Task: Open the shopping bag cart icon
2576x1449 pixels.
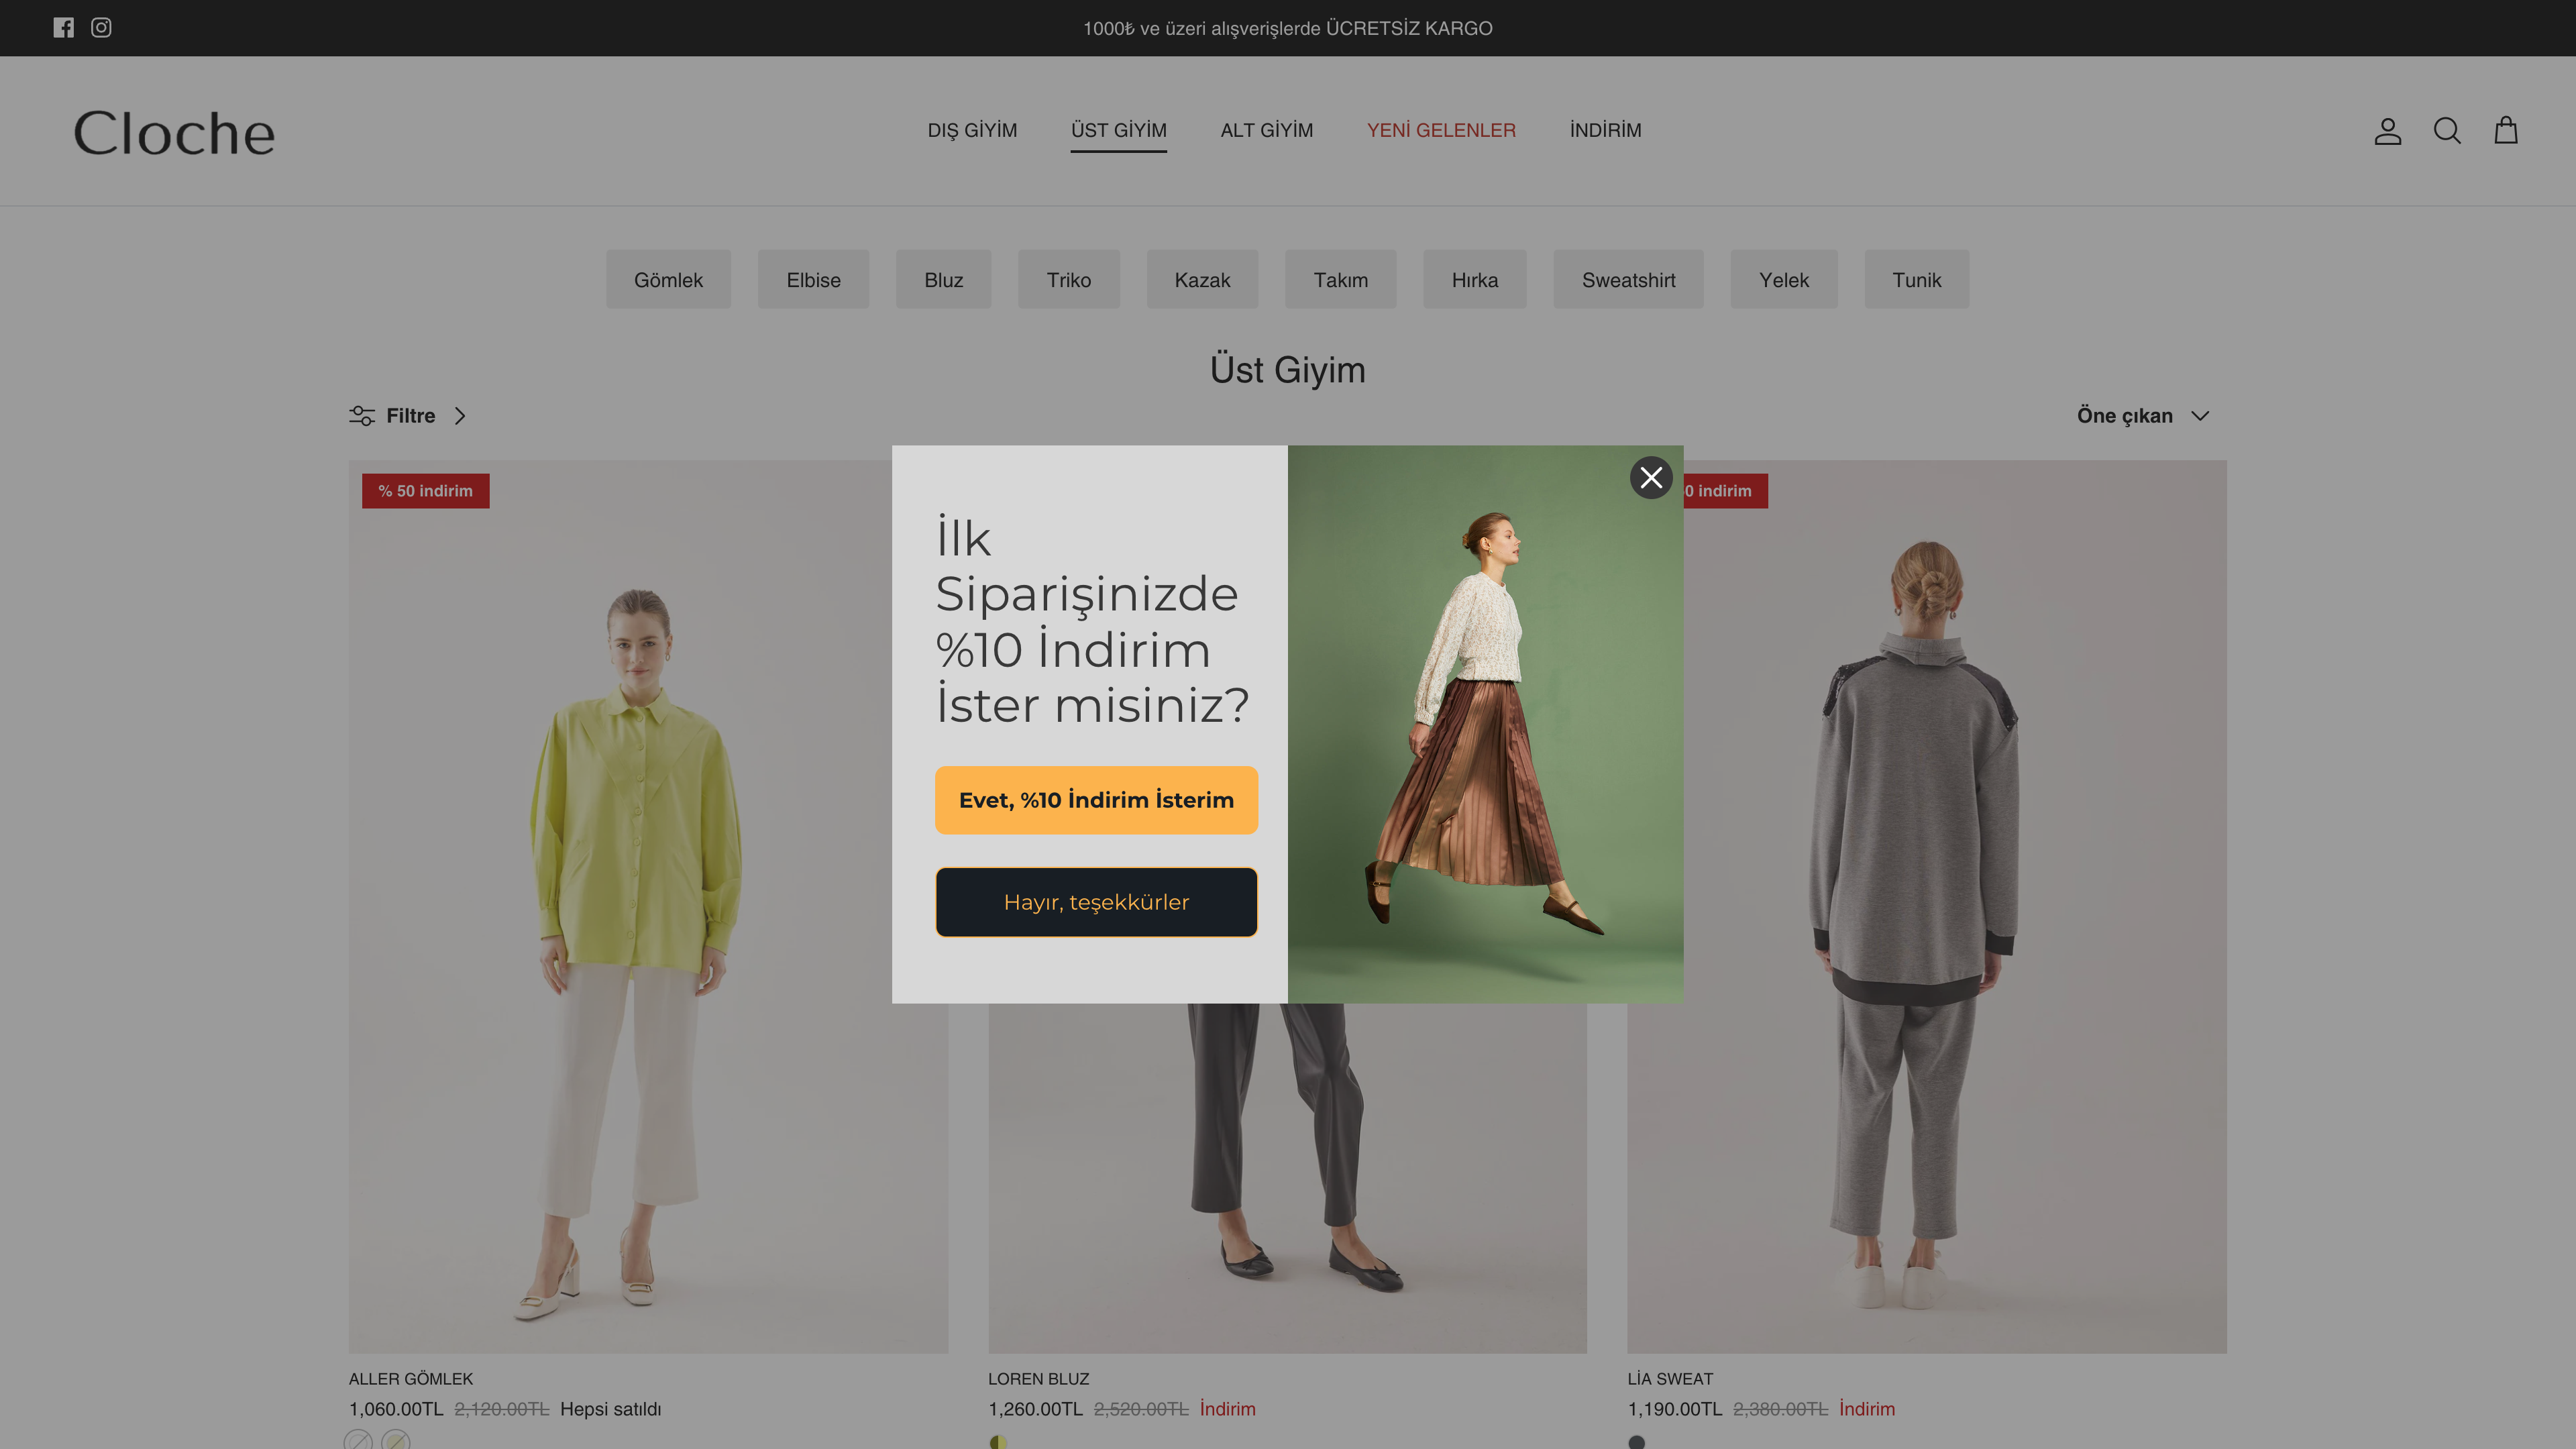Action: point(2505,131)
